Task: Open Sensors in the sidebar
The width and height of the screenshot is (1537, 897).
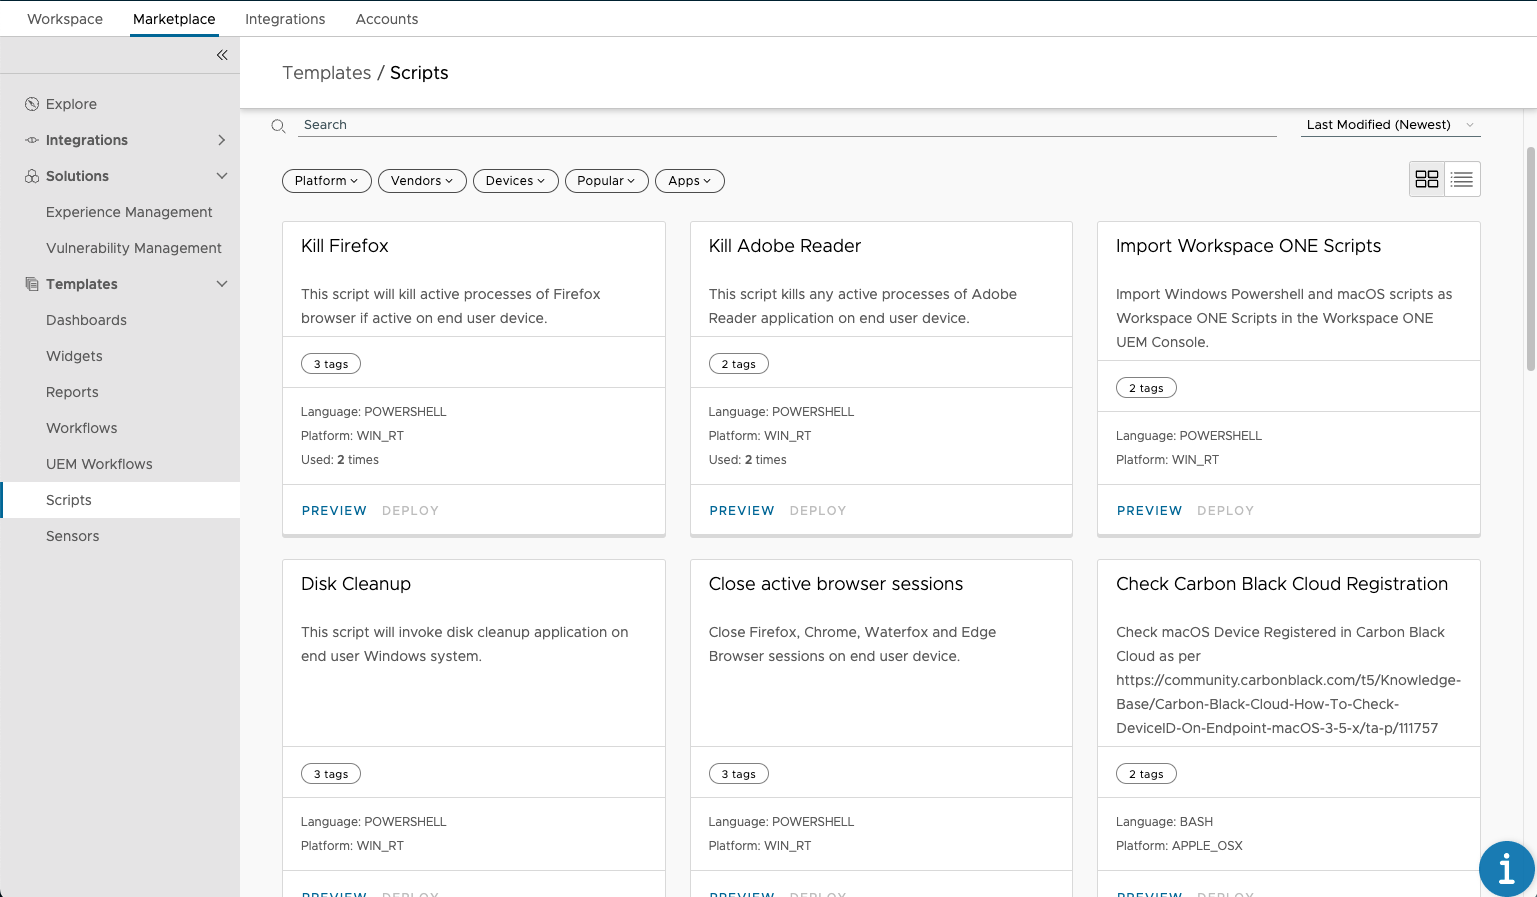Action: pyautogui.click(x=73, y=536)
